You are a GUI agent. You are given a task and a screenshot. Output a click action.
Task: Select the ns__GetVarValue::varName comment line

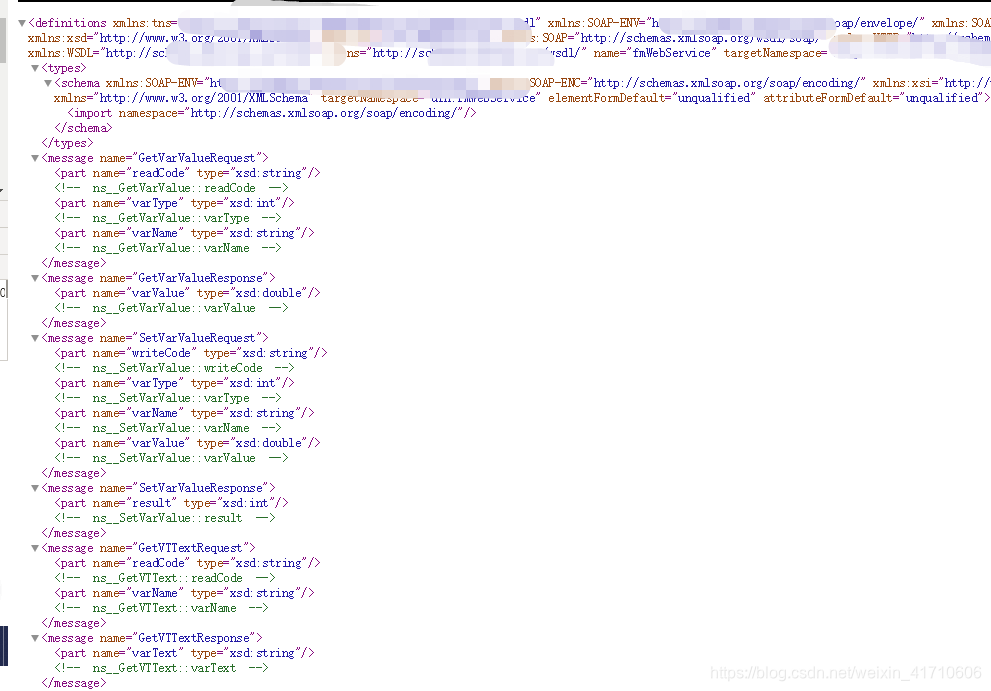coord(168,248)
